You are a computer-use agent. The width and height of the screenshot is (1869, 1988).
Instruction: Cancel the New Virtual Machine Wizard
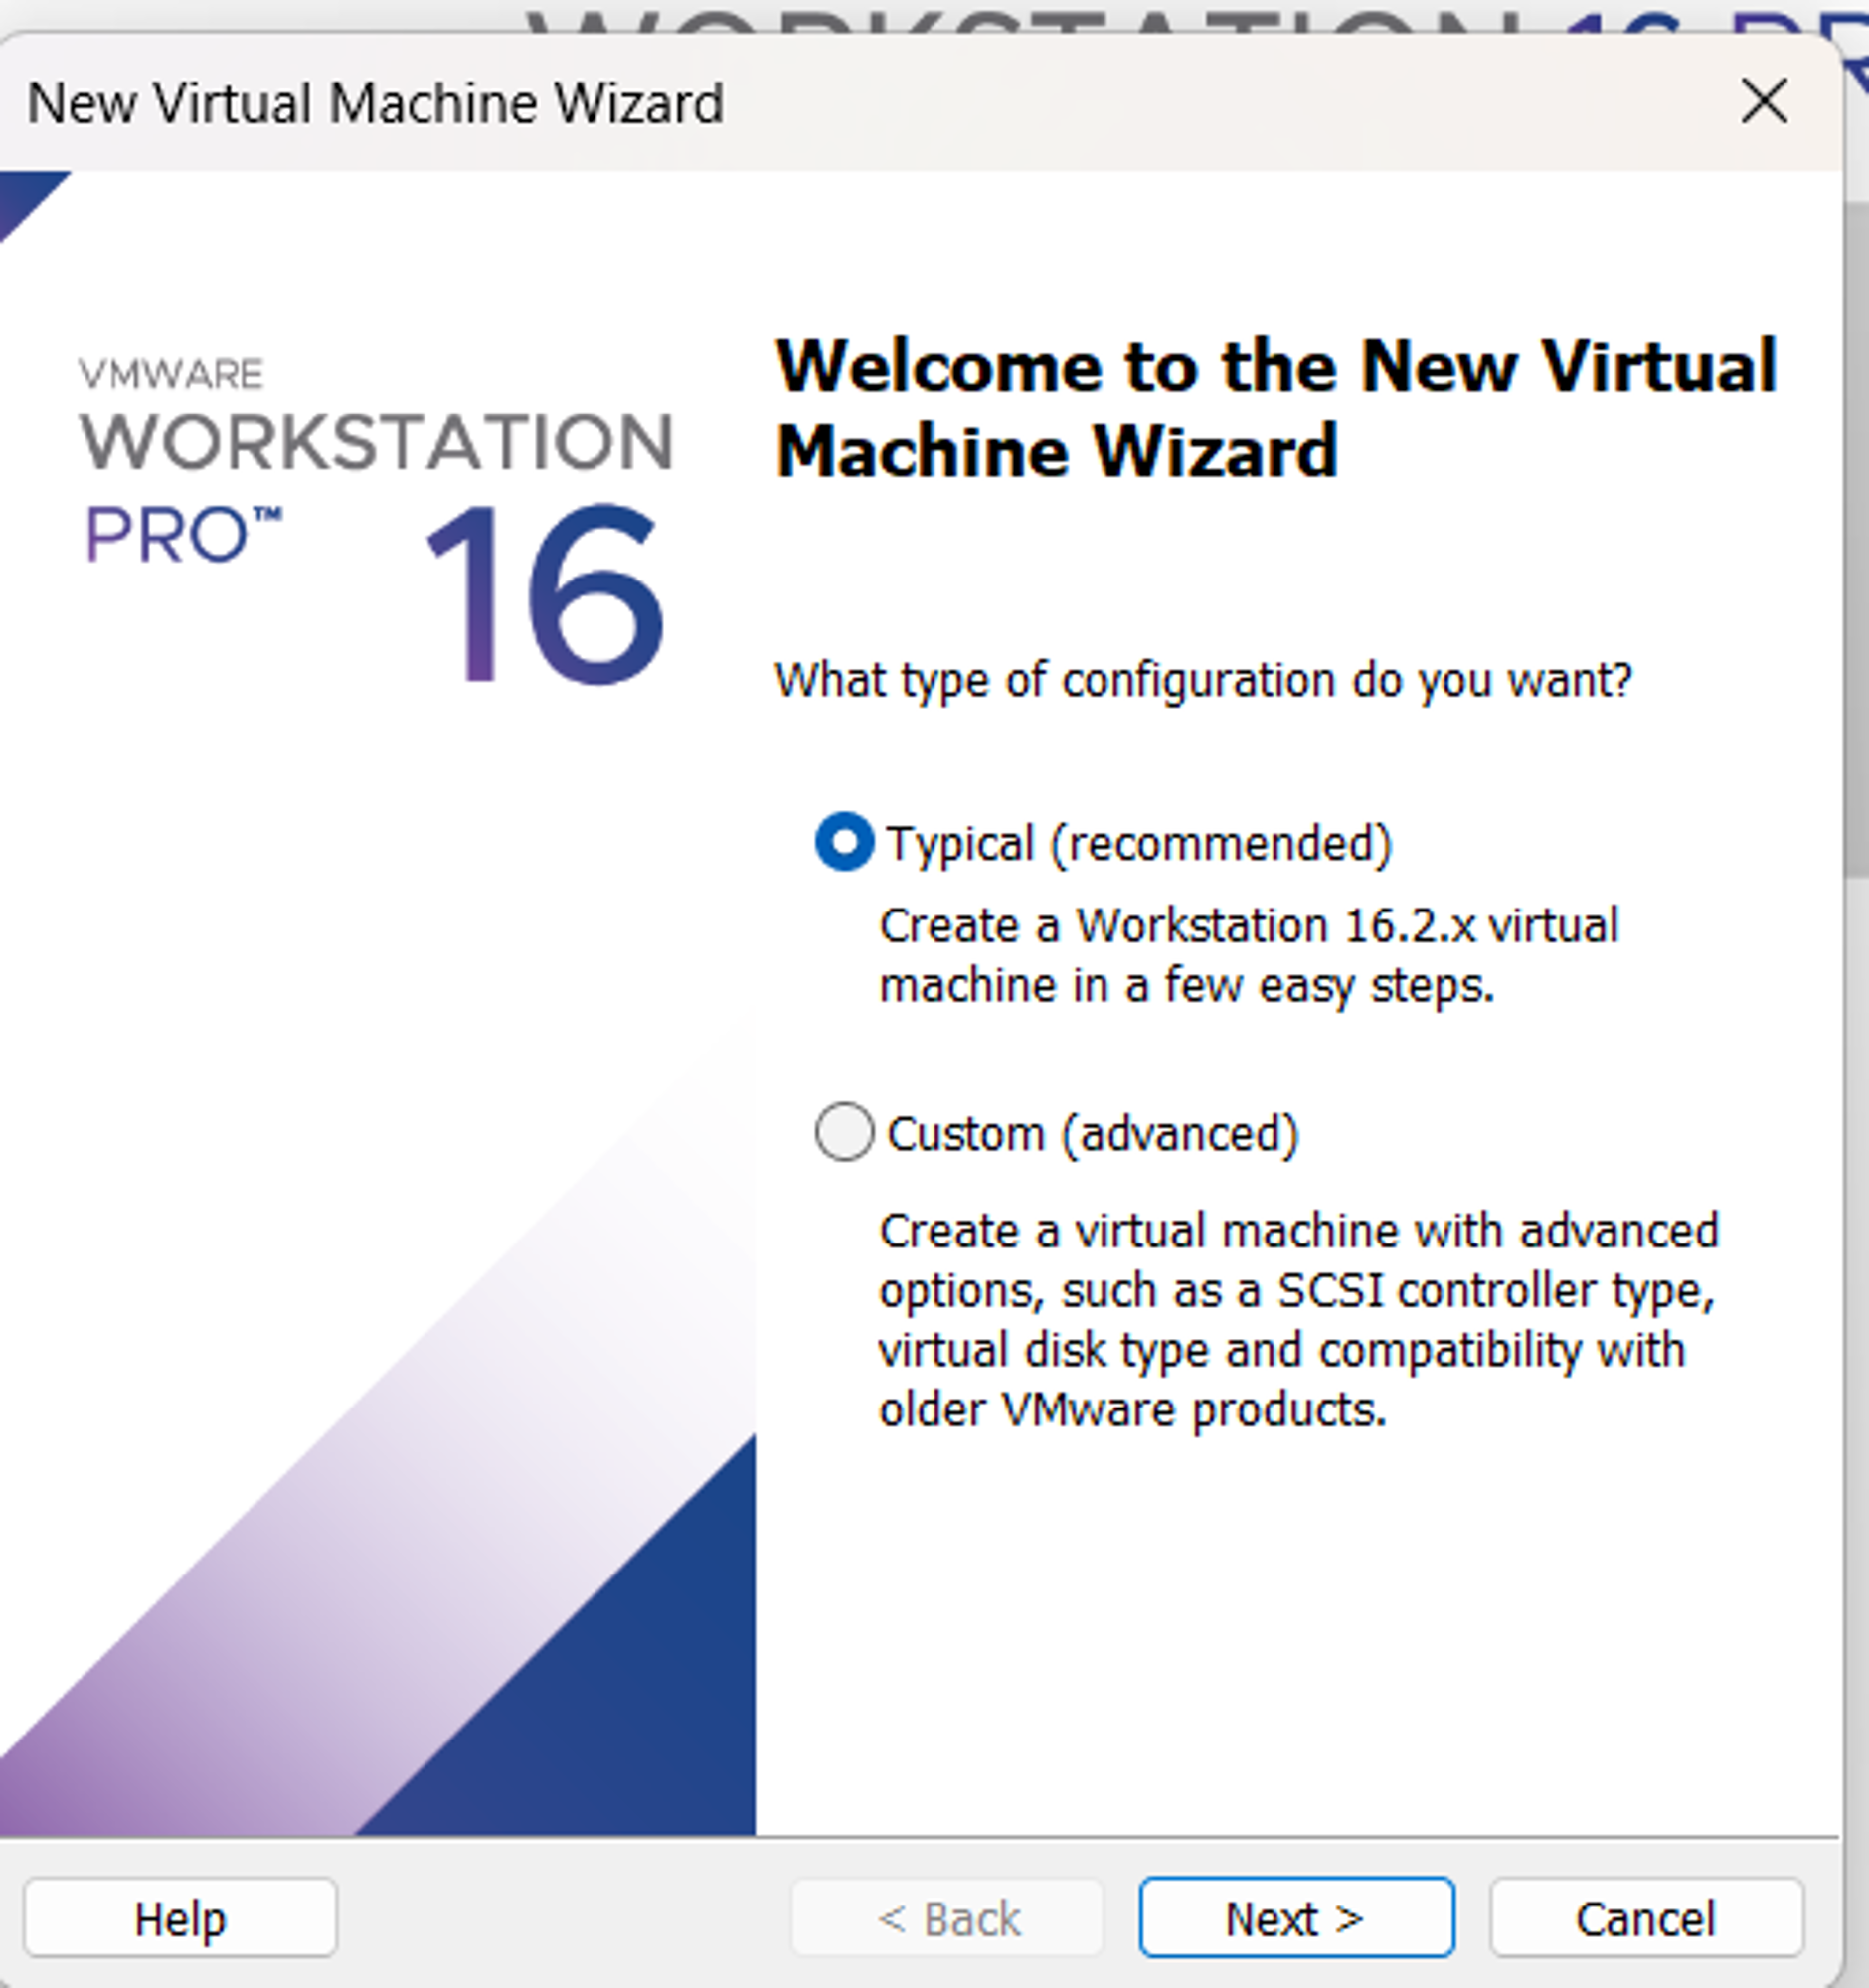pos(1646,1918)
